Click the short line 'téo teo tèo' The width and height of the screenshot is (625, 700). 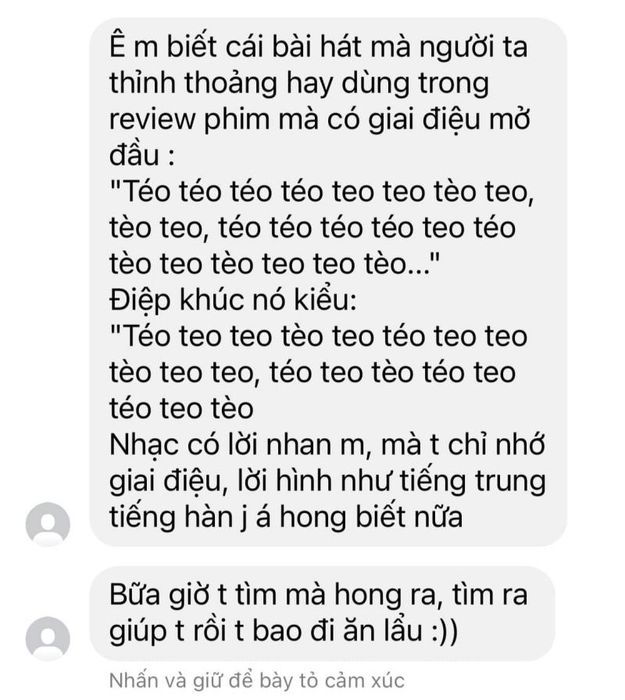tap(181, 408)
